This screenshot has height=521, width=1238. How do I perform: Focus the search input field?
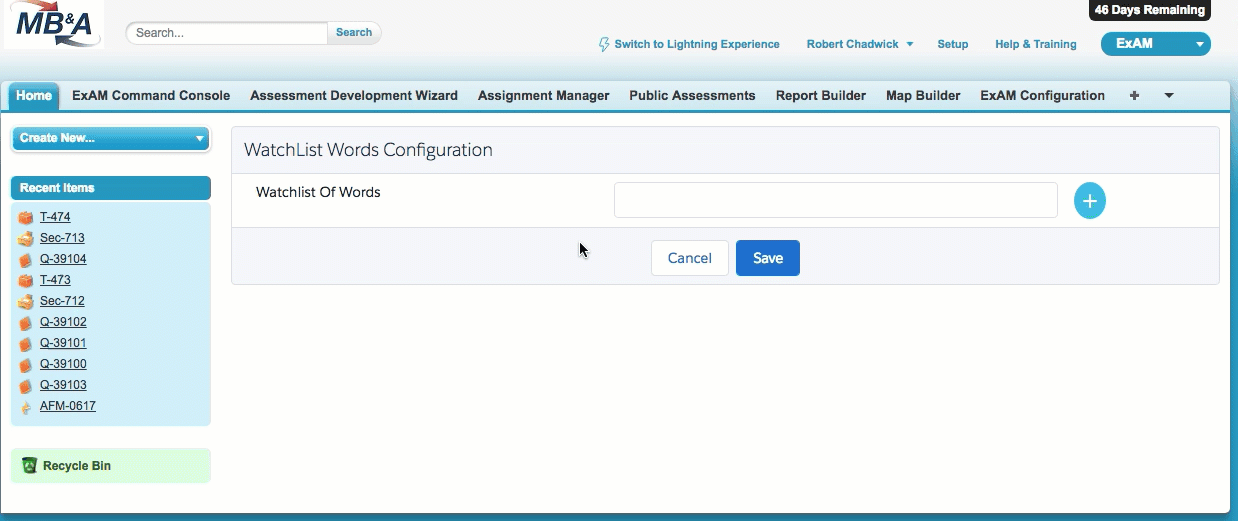coord(227,32)
